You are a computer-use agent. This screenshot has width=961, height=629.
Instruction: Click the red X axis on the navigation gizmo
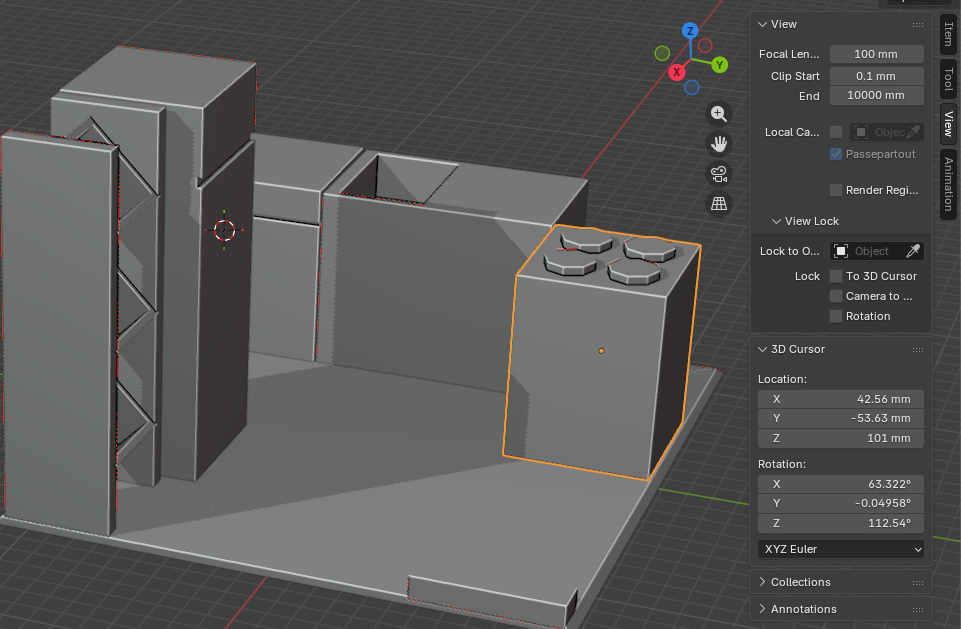pos(677,72)
